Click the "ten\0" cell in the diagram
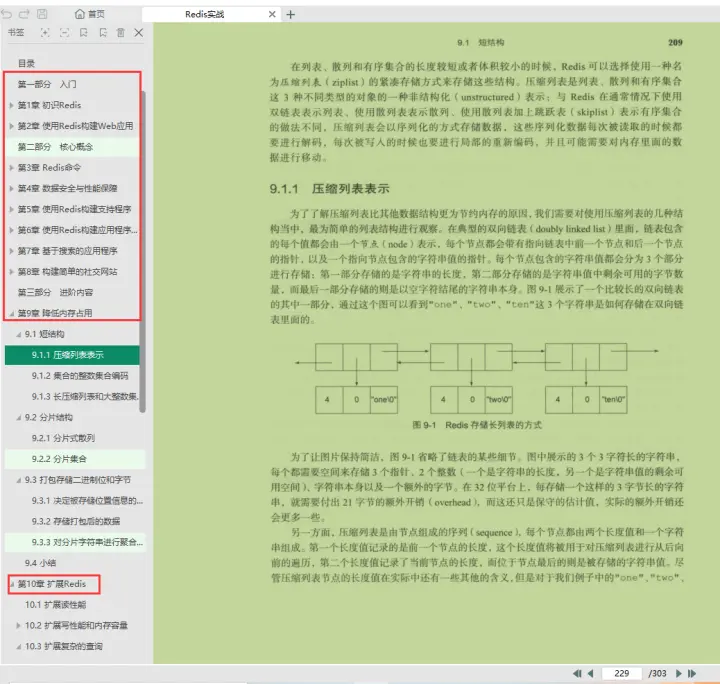 pyautogui.click(x=613, y=399)
